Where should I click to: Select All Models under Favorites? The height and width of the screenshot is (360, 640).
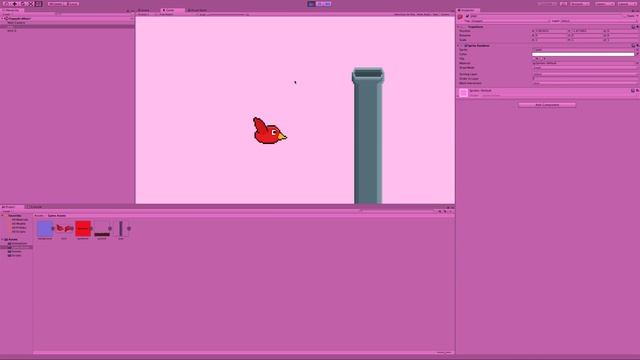coord(18,224)
